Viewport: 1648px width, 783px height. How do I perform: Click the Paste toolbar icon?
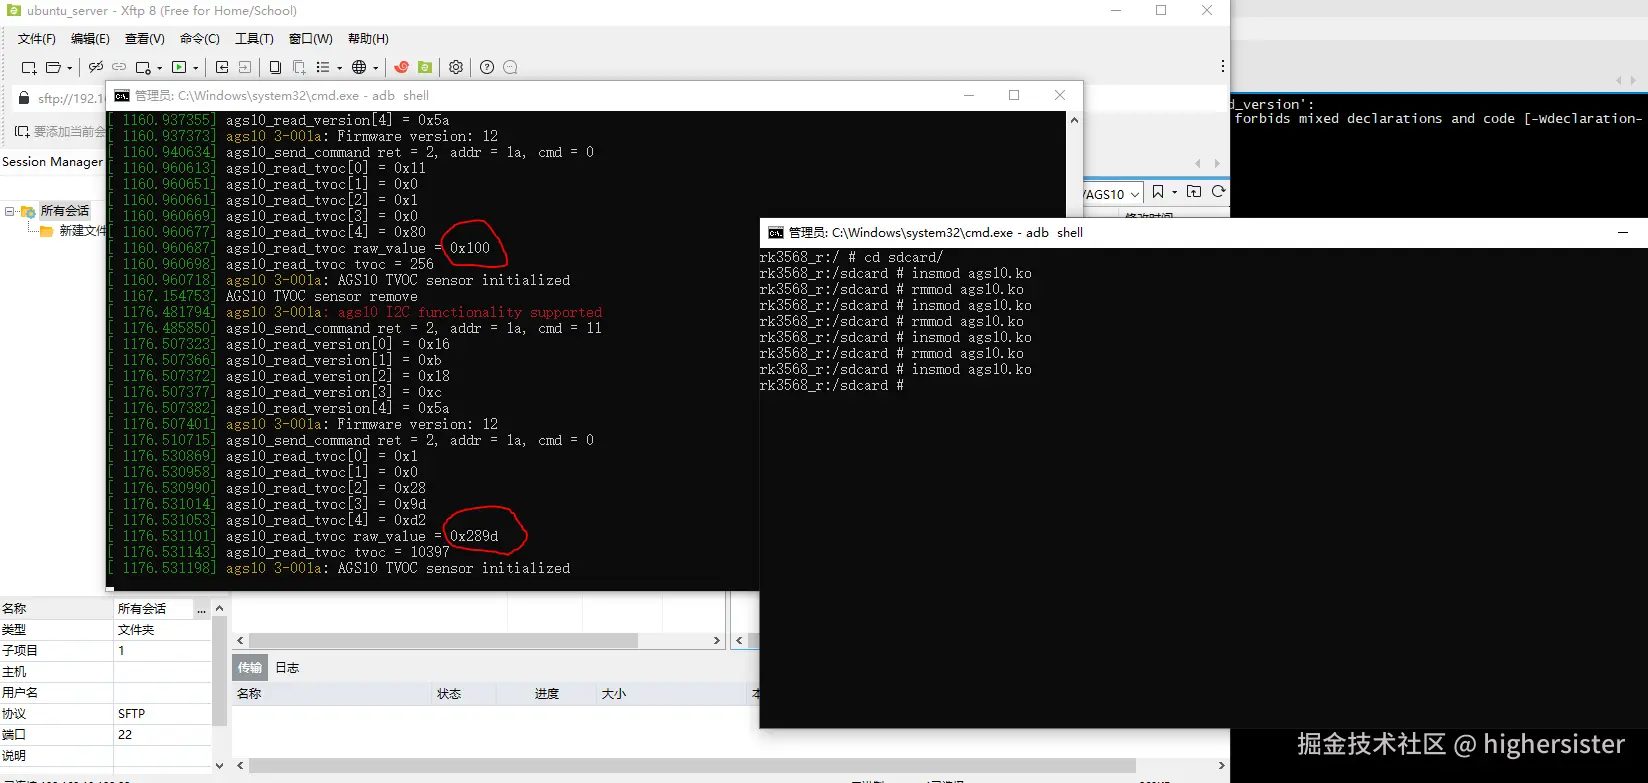point(299,67)
